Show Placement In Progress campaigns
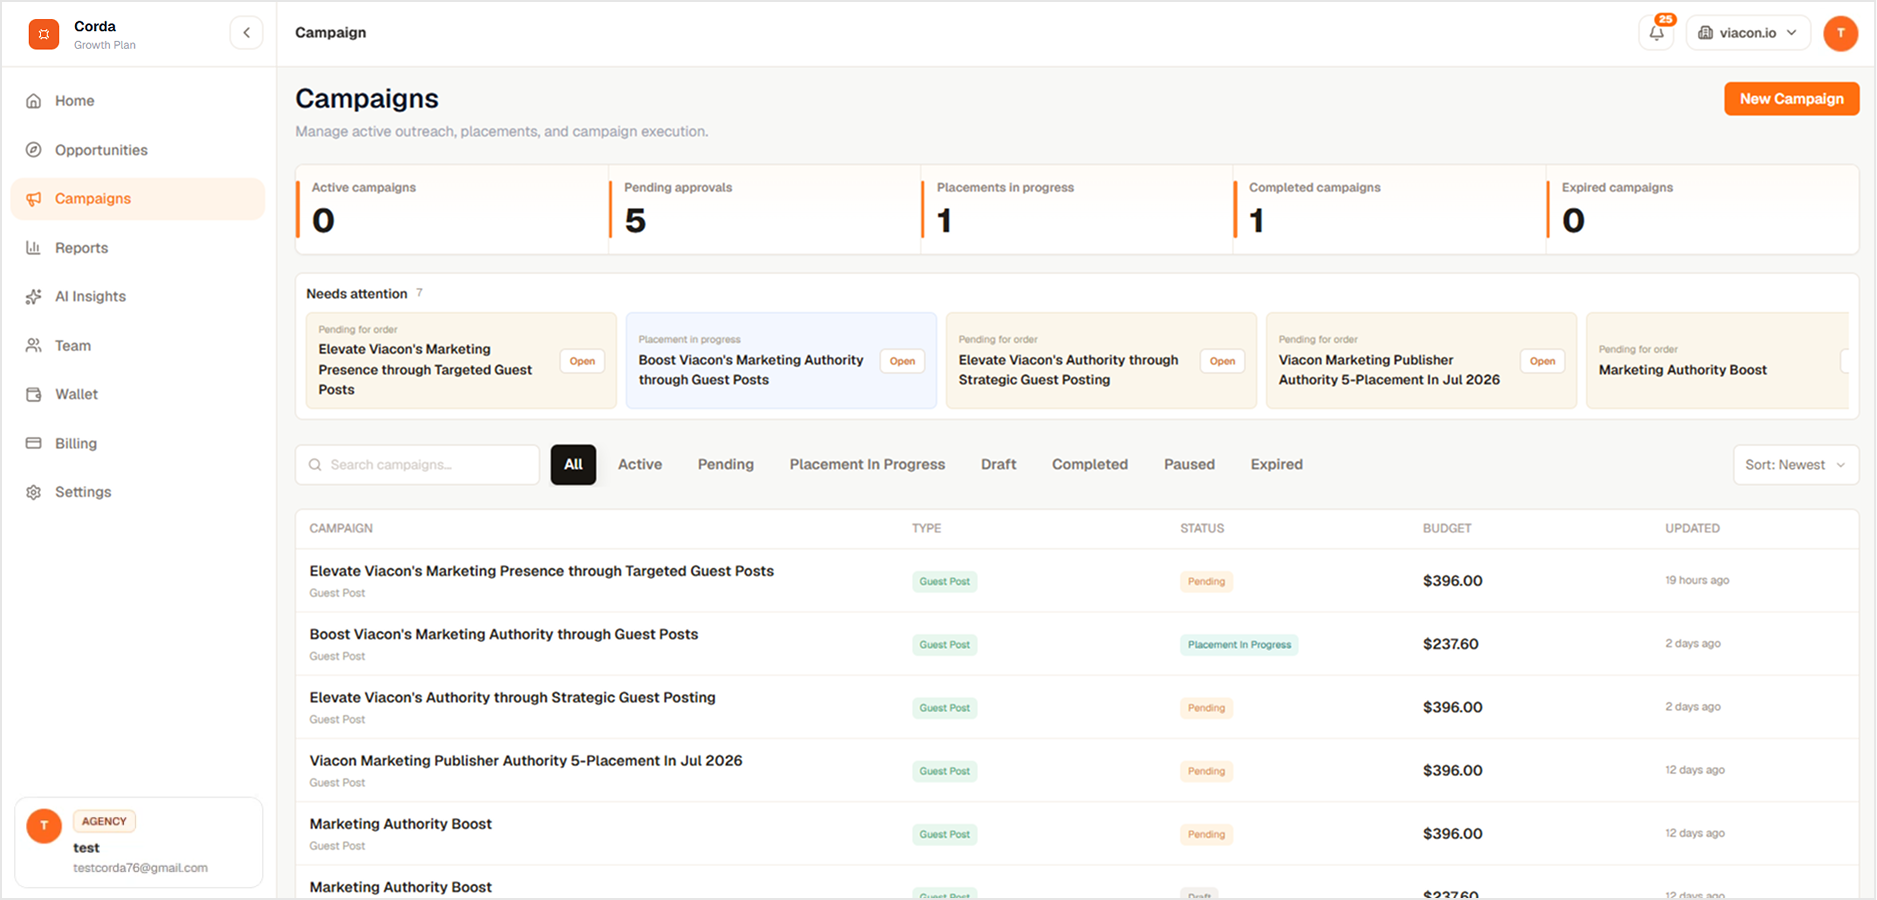The image size is (1877, 900). coord(867,465)
